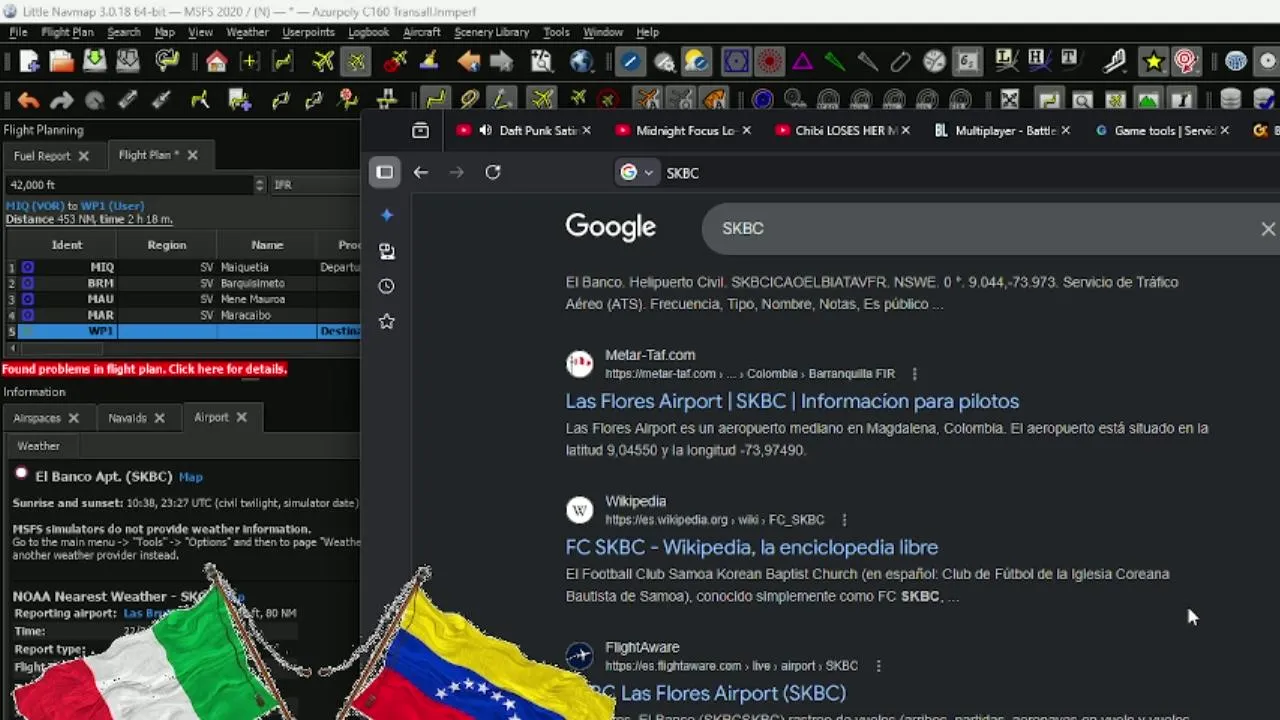Click the paperclip icon in map toolbar

tap(900, 62)
